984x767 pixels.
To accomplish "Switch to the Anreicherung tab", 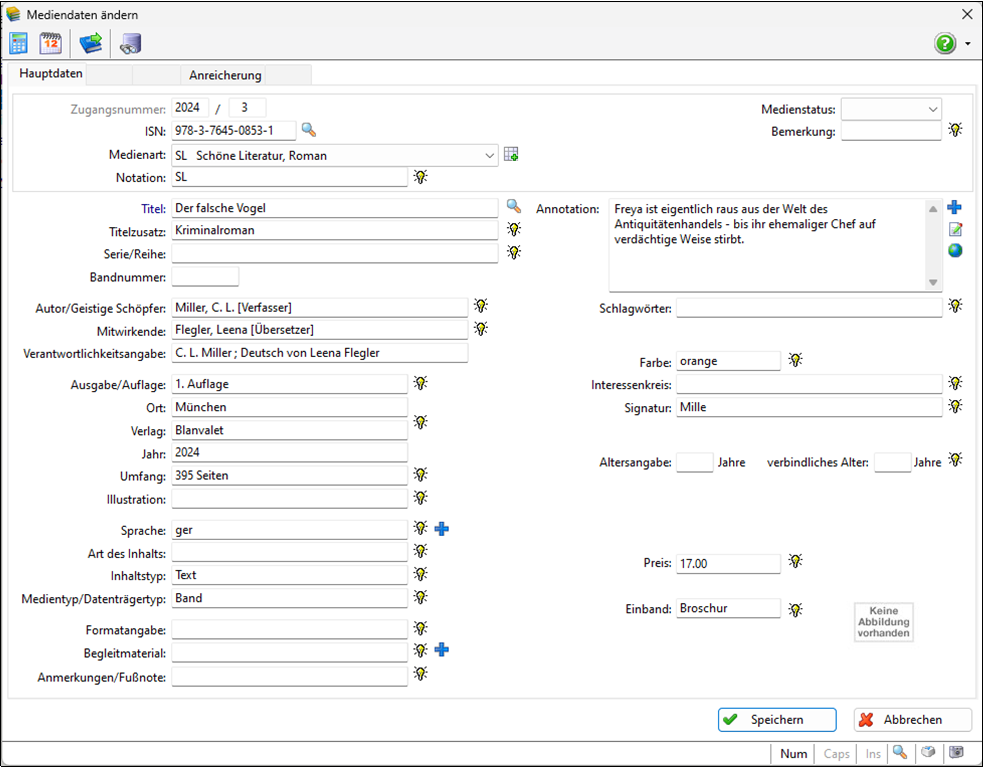I will tap(225, 75).
